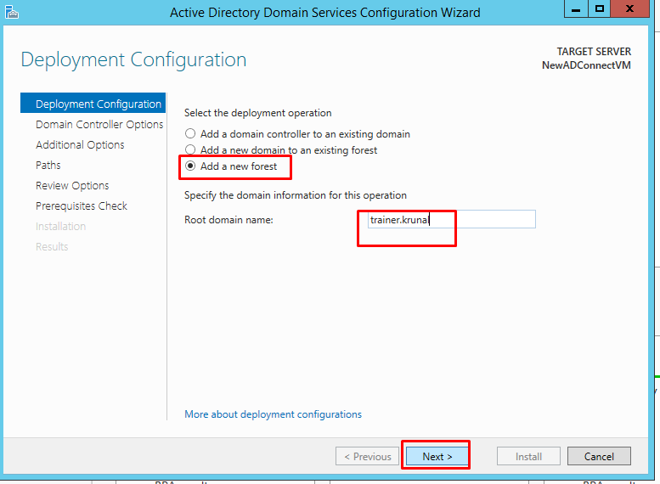This screenshot has width=660, height=484.
Task: Click the Installation step in the sidebar
Action: point(60,226)
